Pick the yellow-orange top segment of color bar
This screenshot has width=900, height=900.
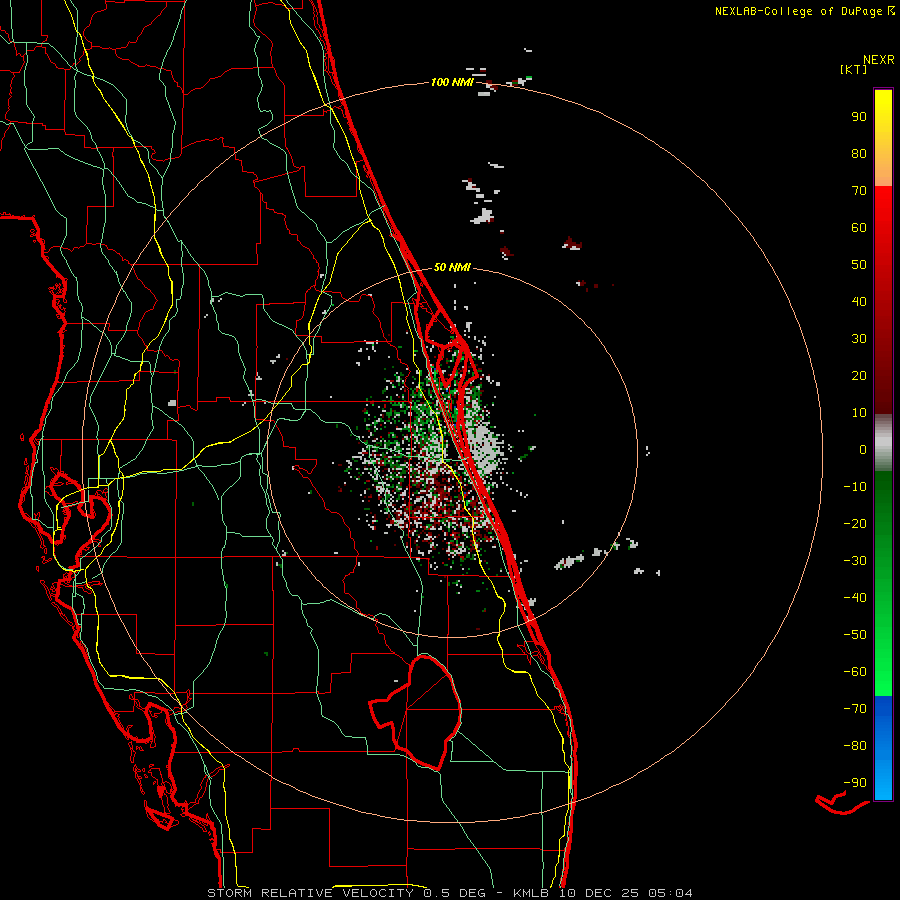[x=883, y=138]
